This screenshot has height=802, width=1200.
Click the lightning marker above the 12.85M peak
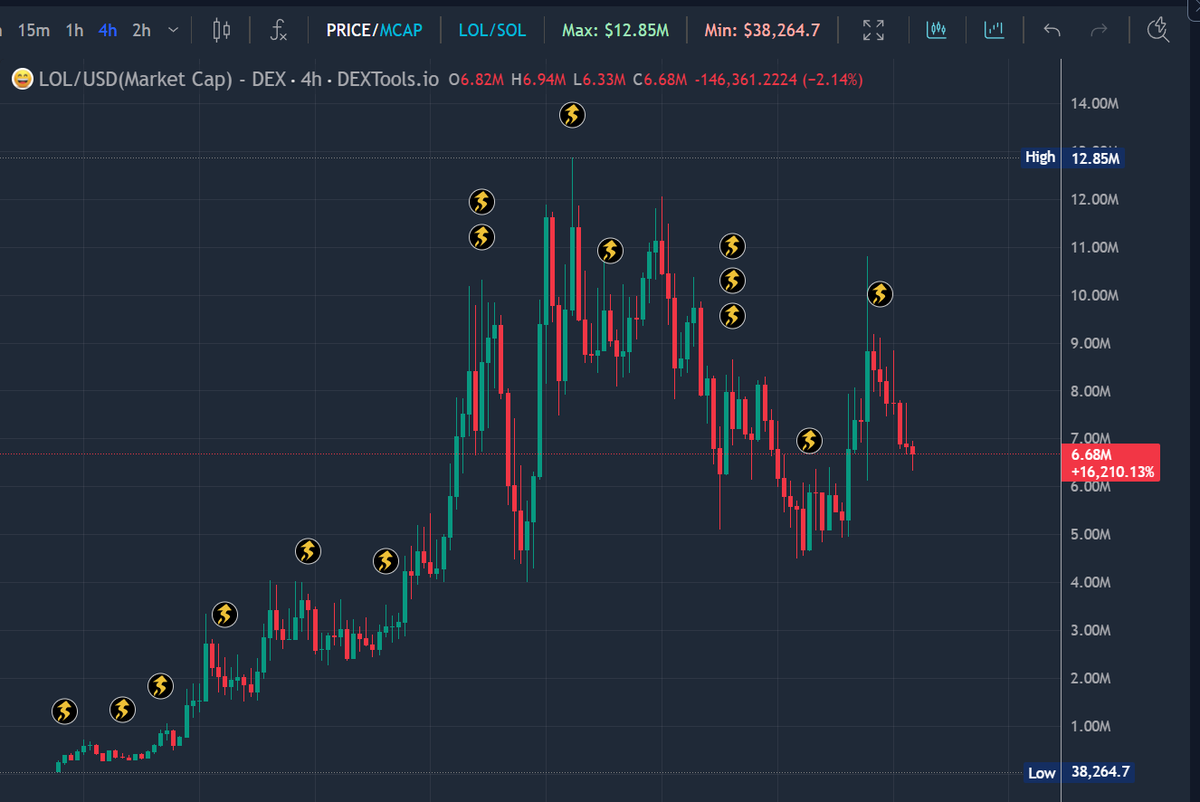(572, 115)
